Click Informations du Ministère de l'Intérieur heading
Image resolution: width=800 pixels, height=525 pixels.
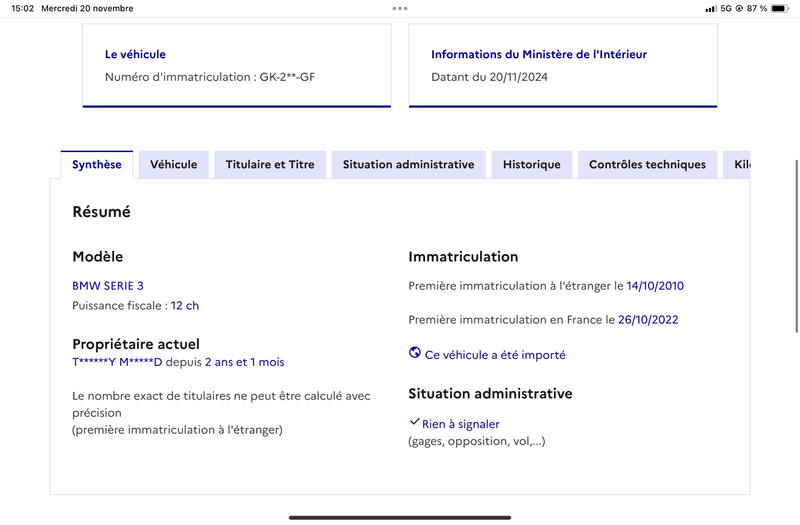click(x=539, y=54)
